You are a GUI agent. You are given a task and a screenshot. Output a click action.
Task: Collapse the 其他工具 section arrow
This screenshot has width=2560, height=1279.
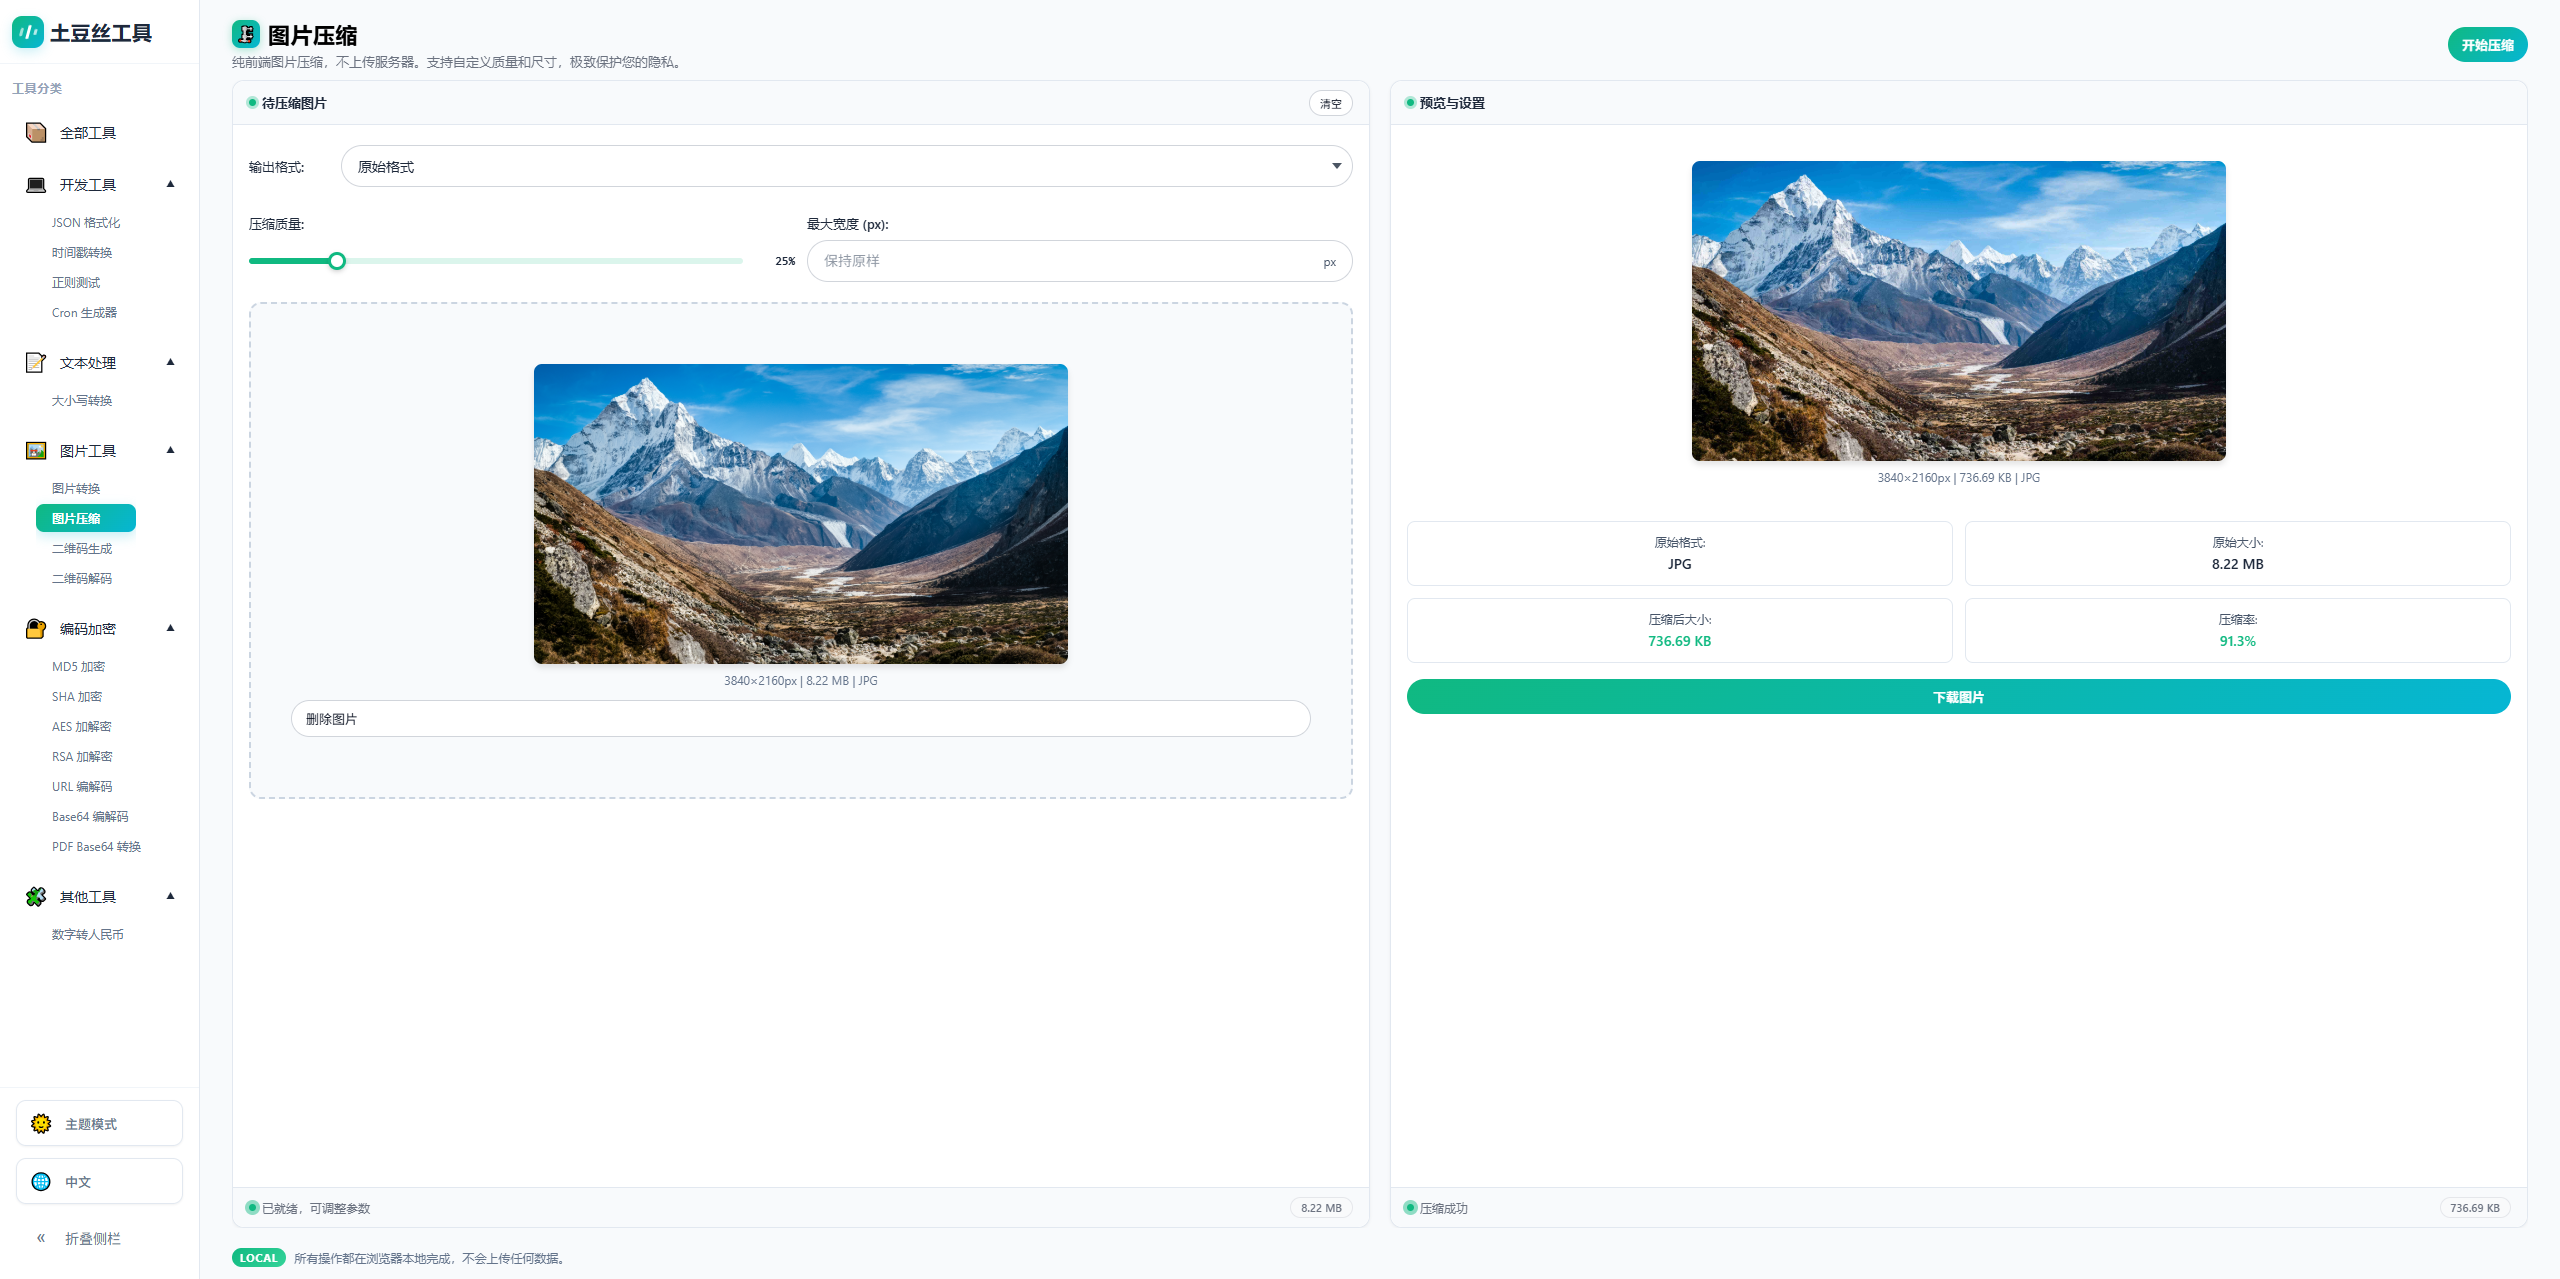coord(170,896)
